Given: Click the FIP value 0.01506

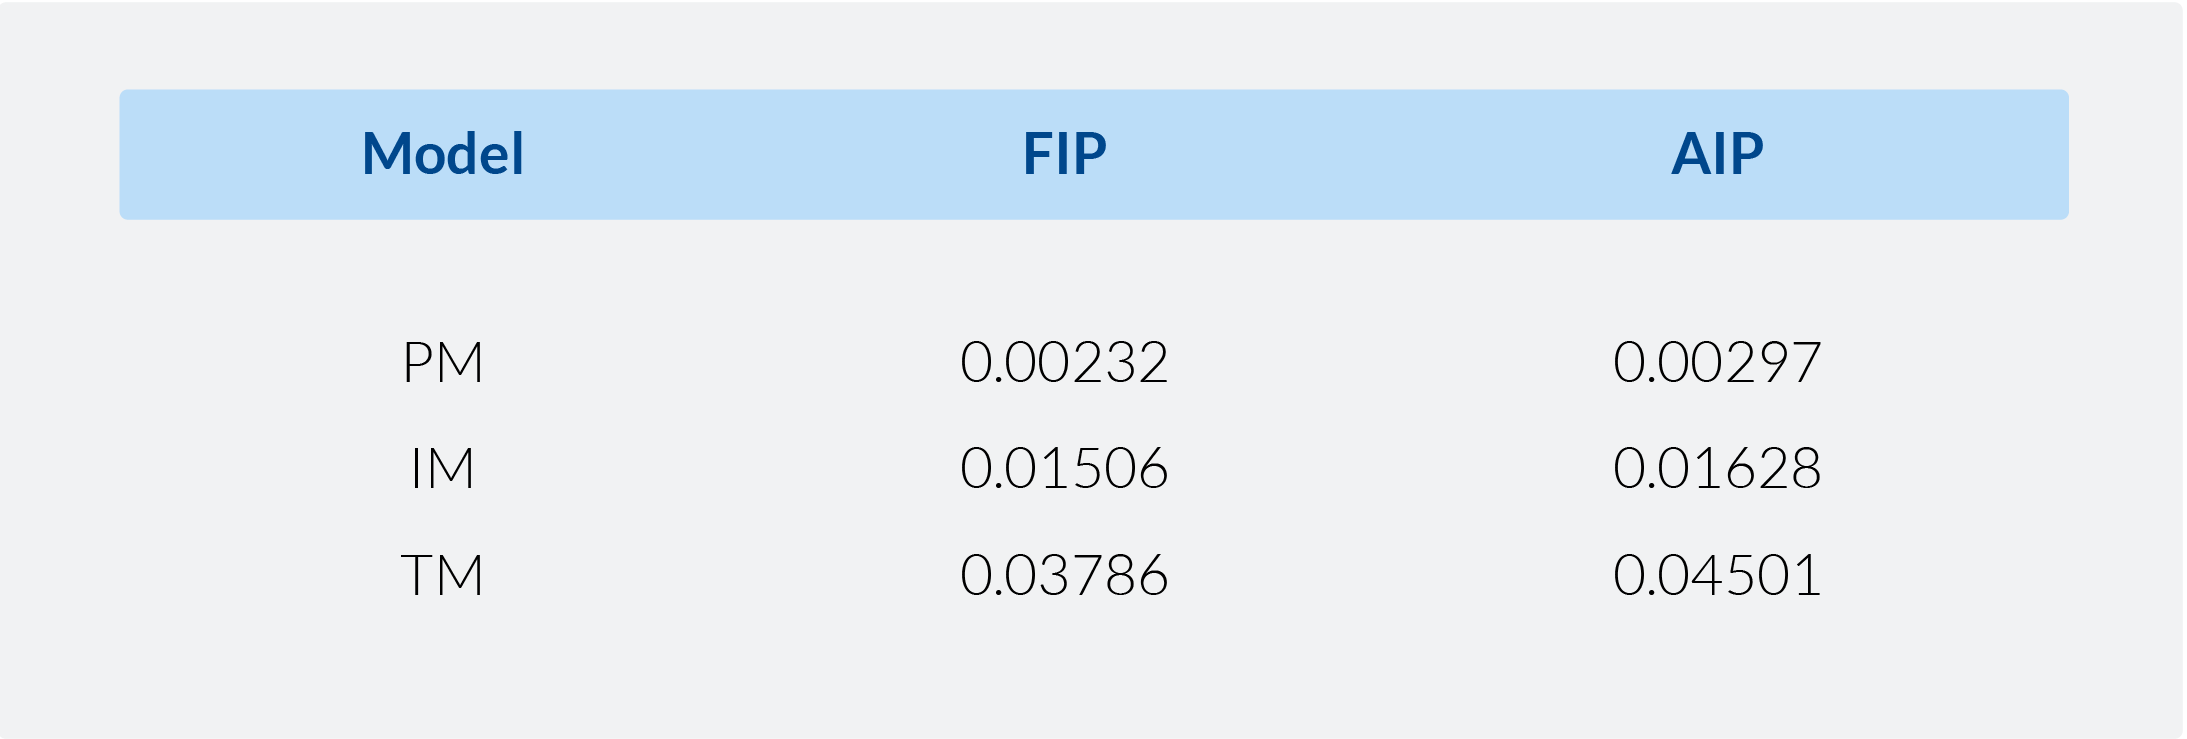Looking at the screenshot, I should coord(1064,468).
